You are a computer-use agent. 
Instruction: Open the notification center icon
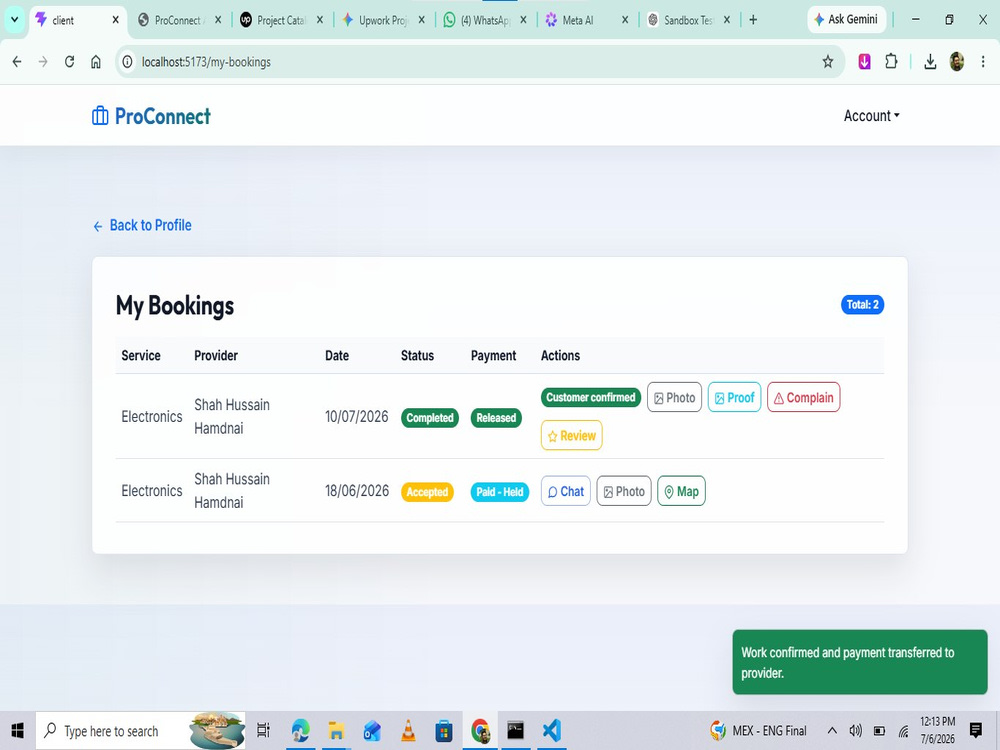pos(975,731)
